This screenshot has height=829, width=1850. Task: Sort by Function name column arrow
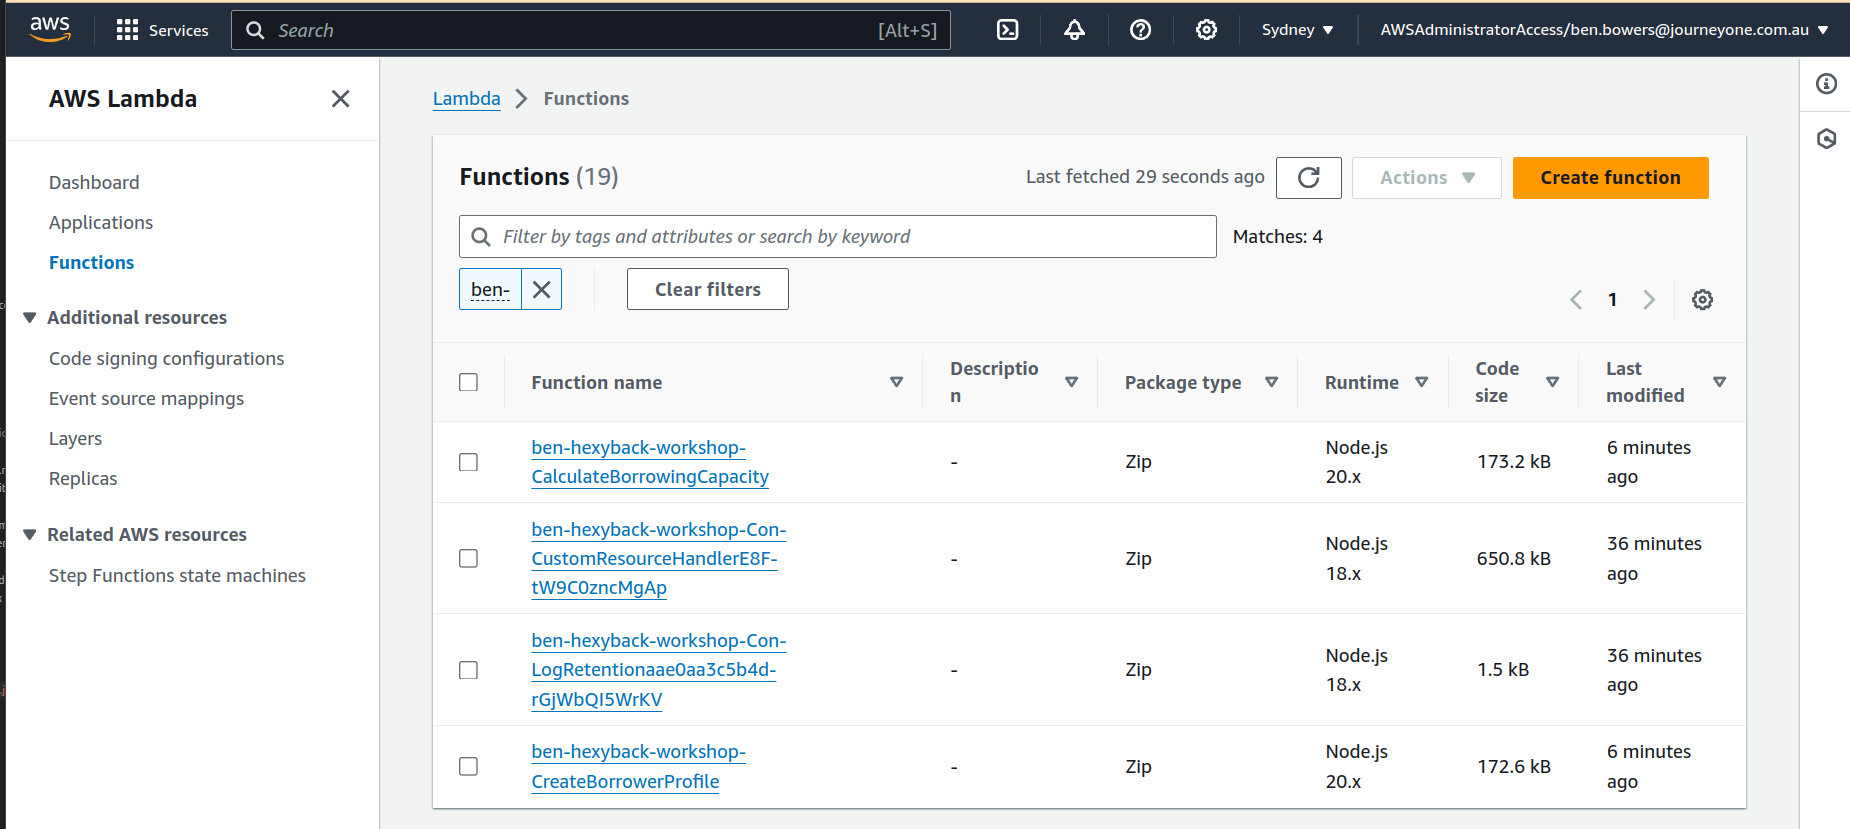click(896, 382)
